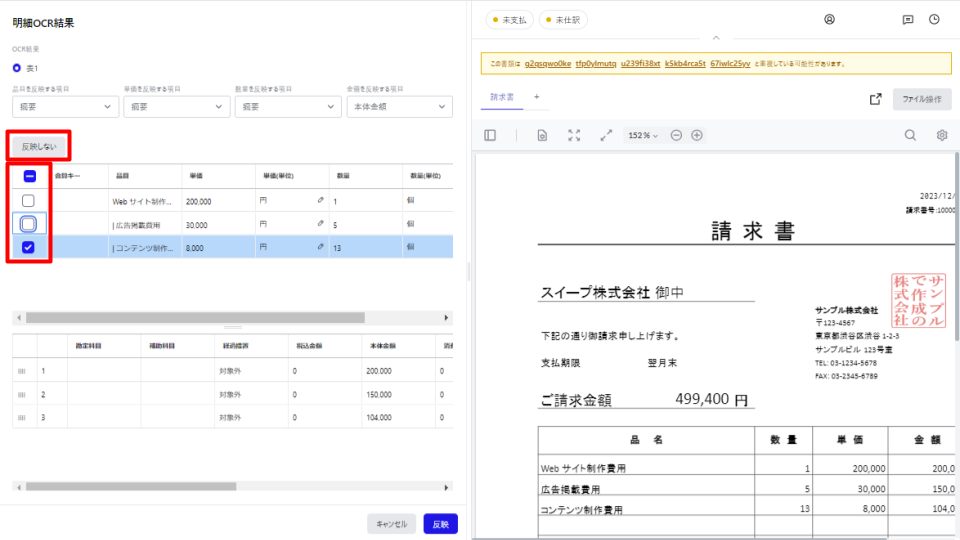Open the history clock icon
The height and width of the screenshot is (540, 960).
click(x=934, y=20)
